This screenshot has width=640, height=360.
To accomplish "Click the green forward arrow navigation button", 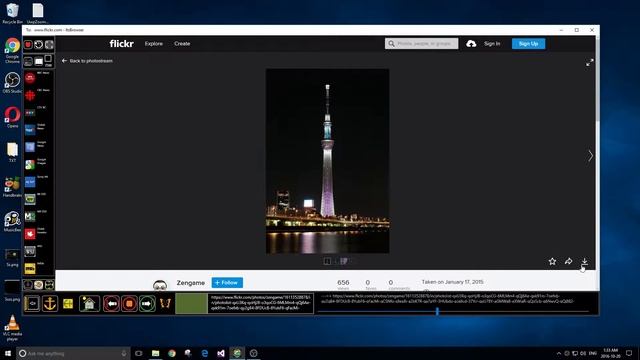I will point(147,304).
